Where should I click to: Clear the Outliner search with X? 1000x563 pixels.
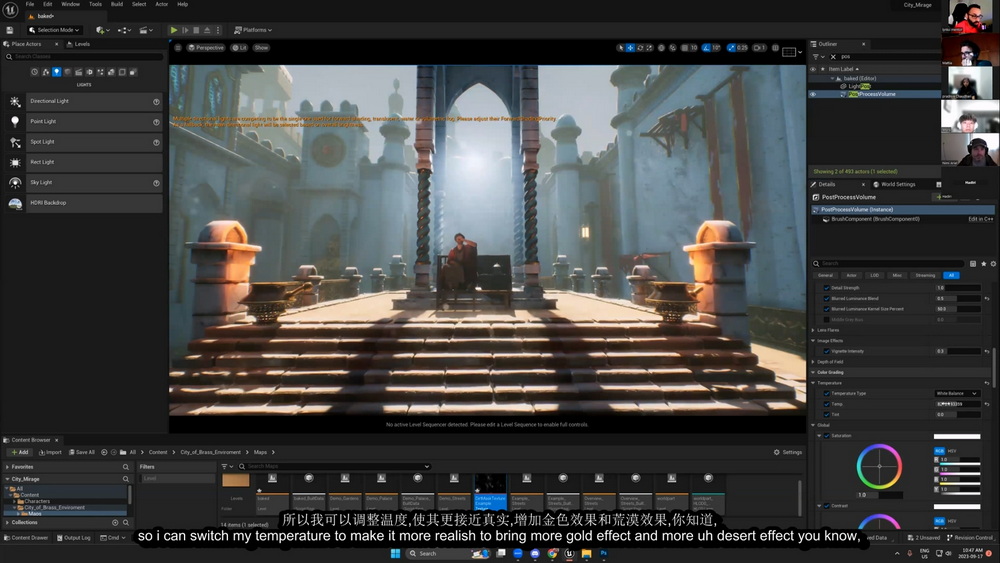833,57
